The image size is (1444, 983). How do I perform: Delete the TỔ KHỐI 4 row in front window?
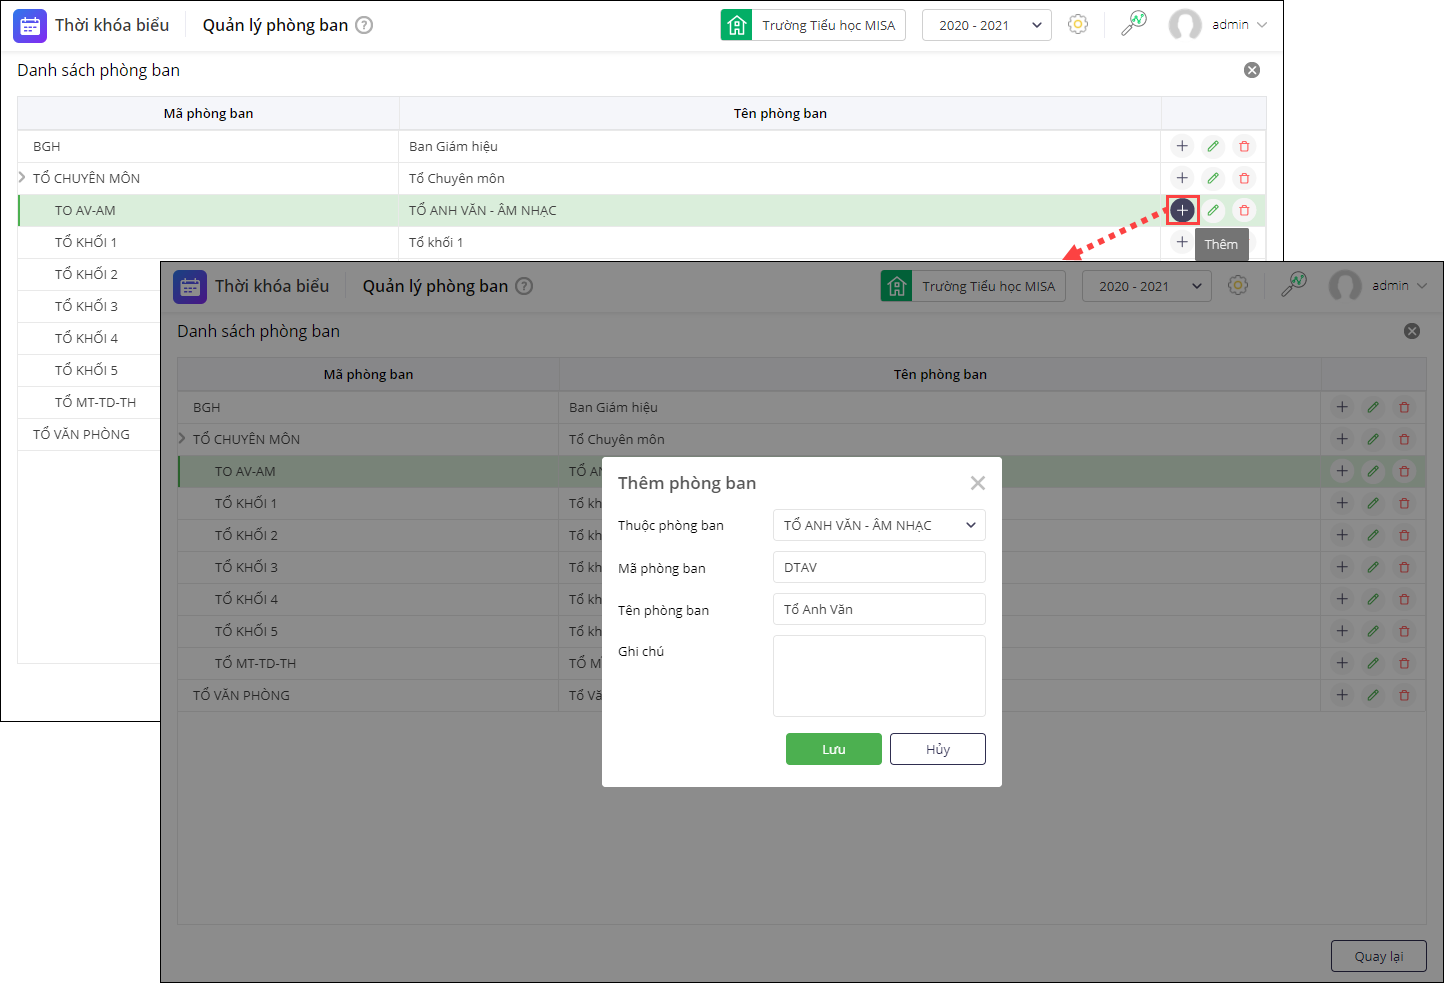coord(1404,599)
